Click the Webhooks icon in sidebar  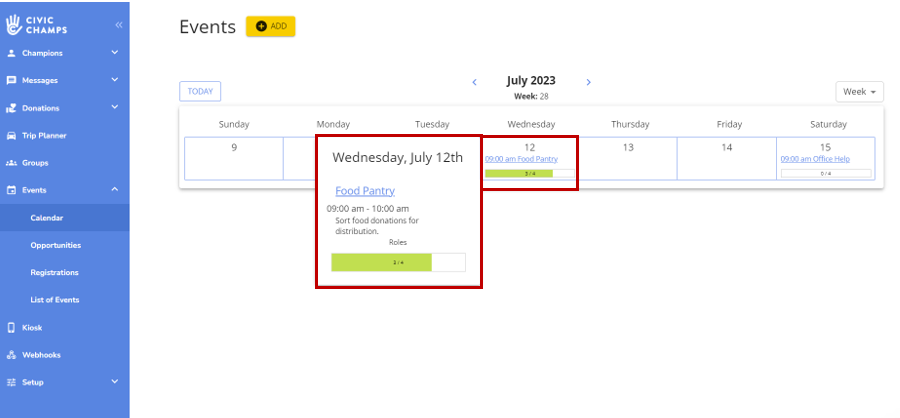pos(11,355)
